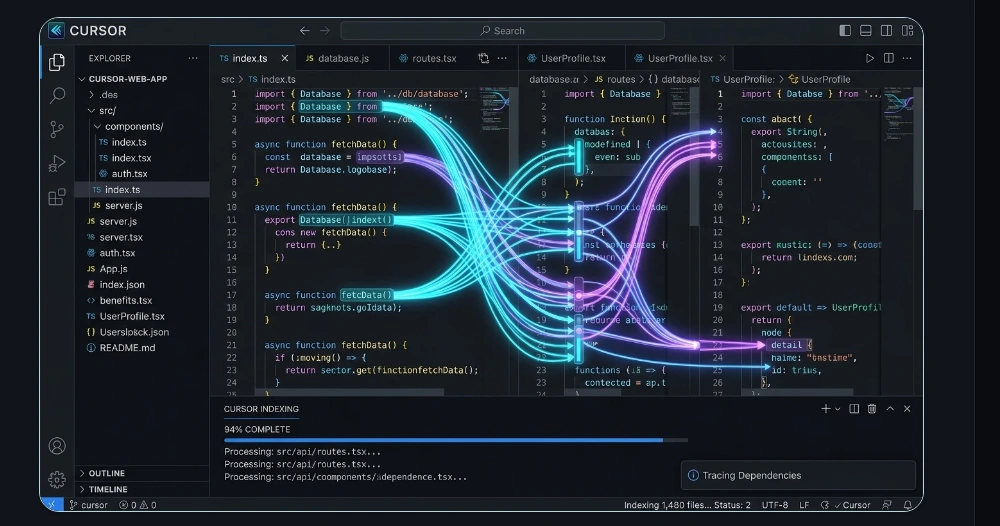Open notifications bell in status bar
The height and width of the screenshot is (526, 1000).
[908, 505]
